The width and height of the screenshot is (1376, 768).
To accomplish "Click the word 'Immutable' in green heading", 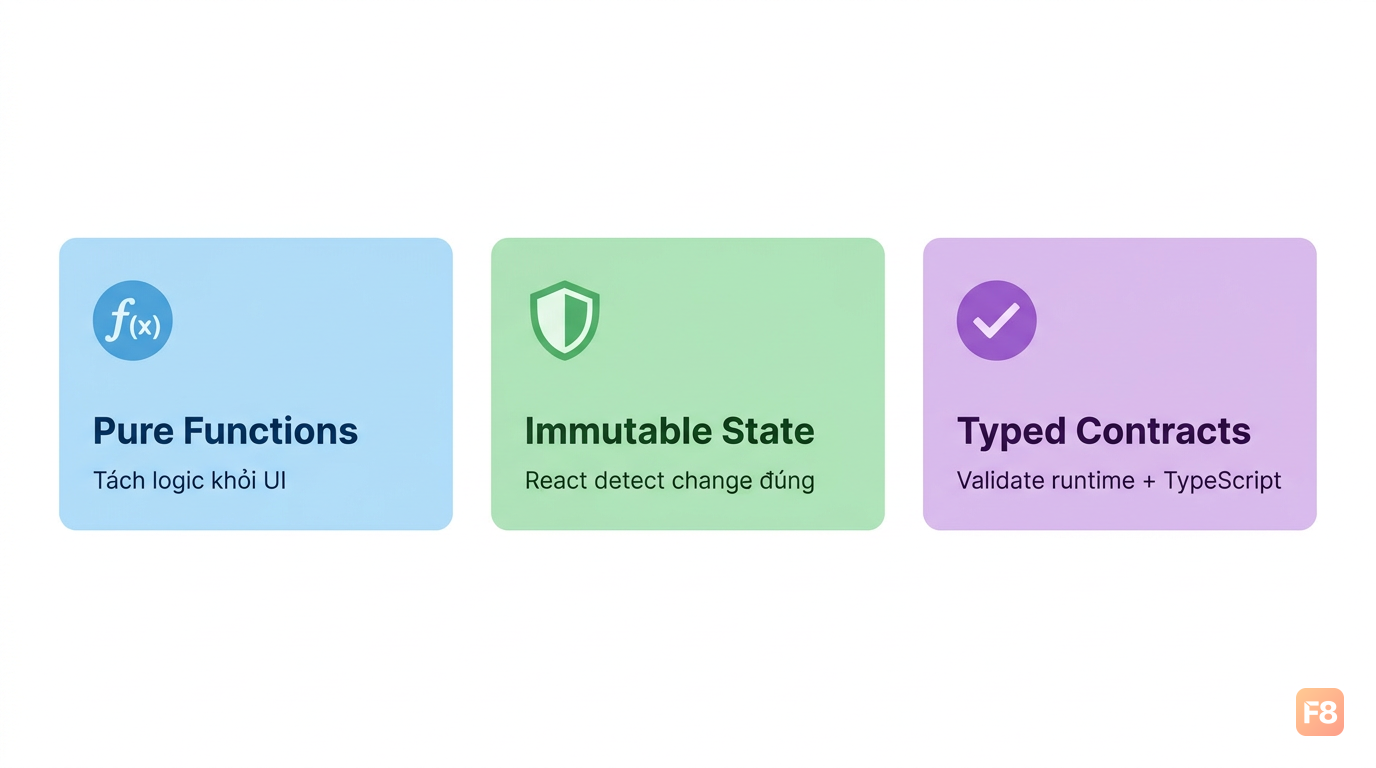I will coord(604,431).
